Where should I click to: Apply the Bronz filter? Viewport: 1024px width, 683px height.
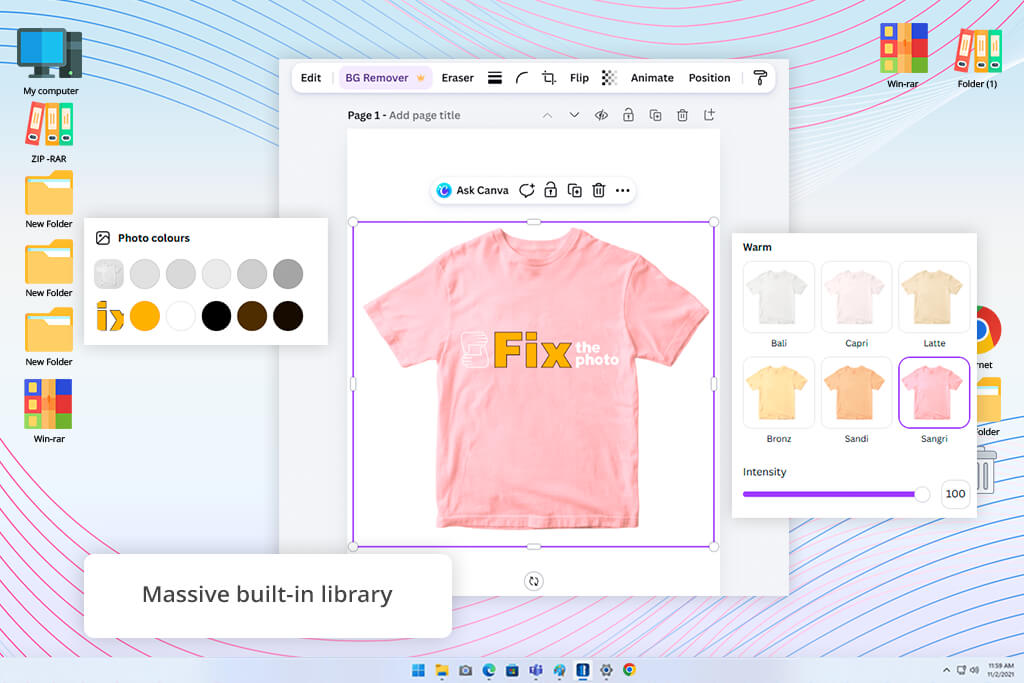[778, 393]
